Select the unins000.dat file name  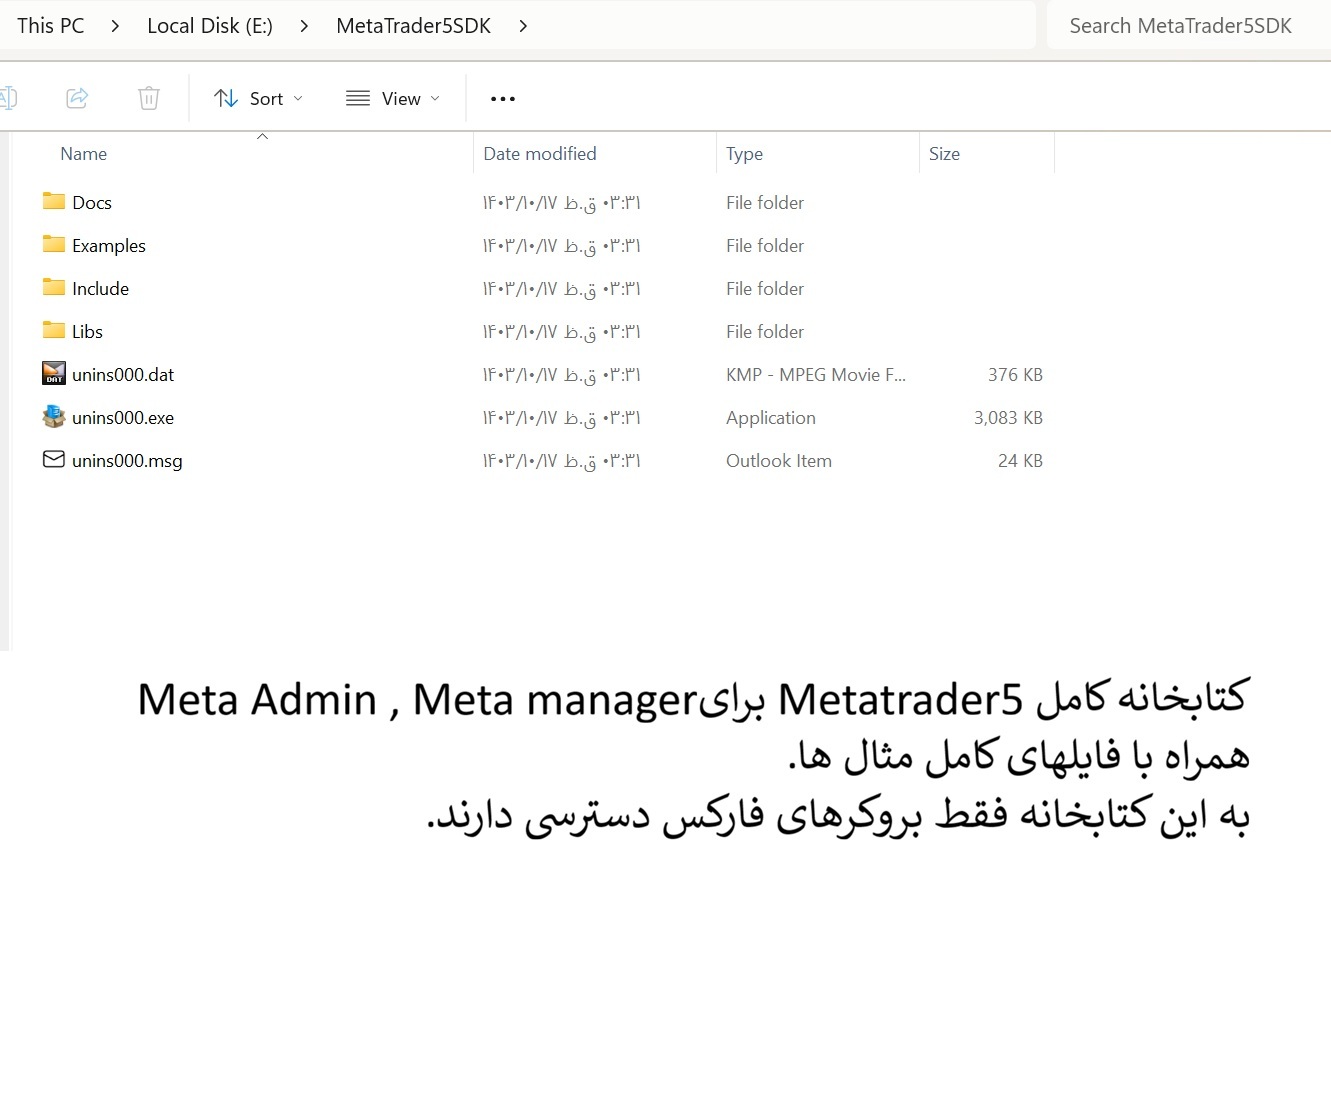click(x=123, y=374)
